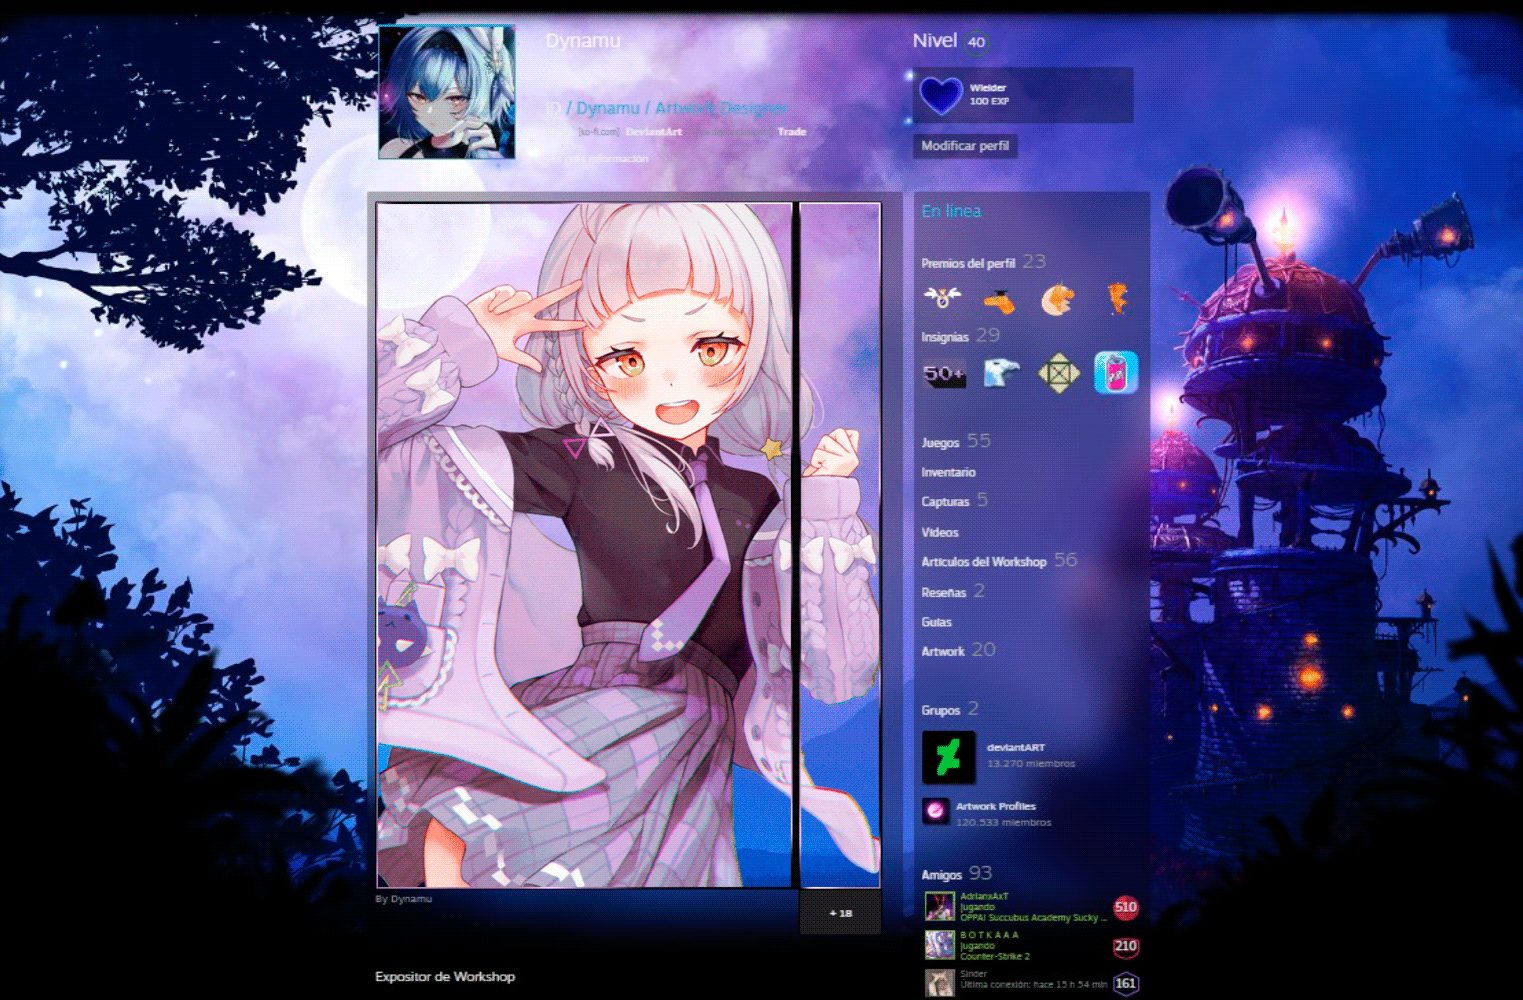The height and width of the screenshot is (1000, 1523).
Task: Click the Artwork Profiles group icon
Action: pyautogui.click(x=935, y=810)
